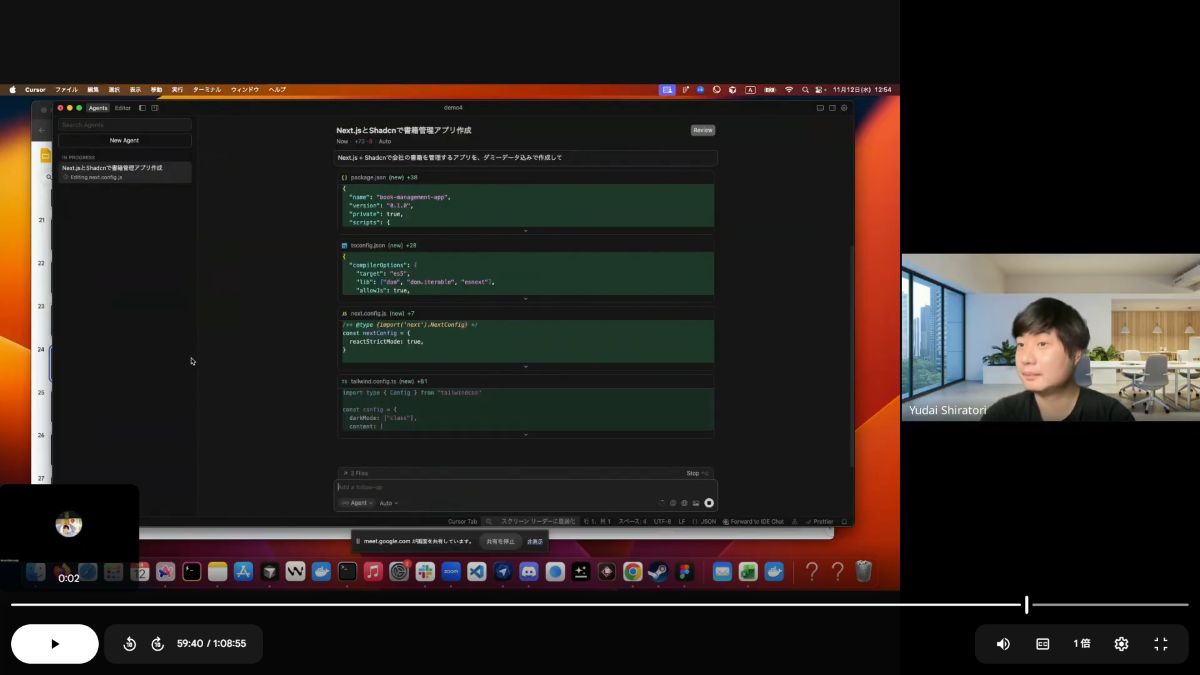This screenshot has width=1200, height=675.
Task: Toggle fullscreen mode for the video
Action: click(1160, 644)
